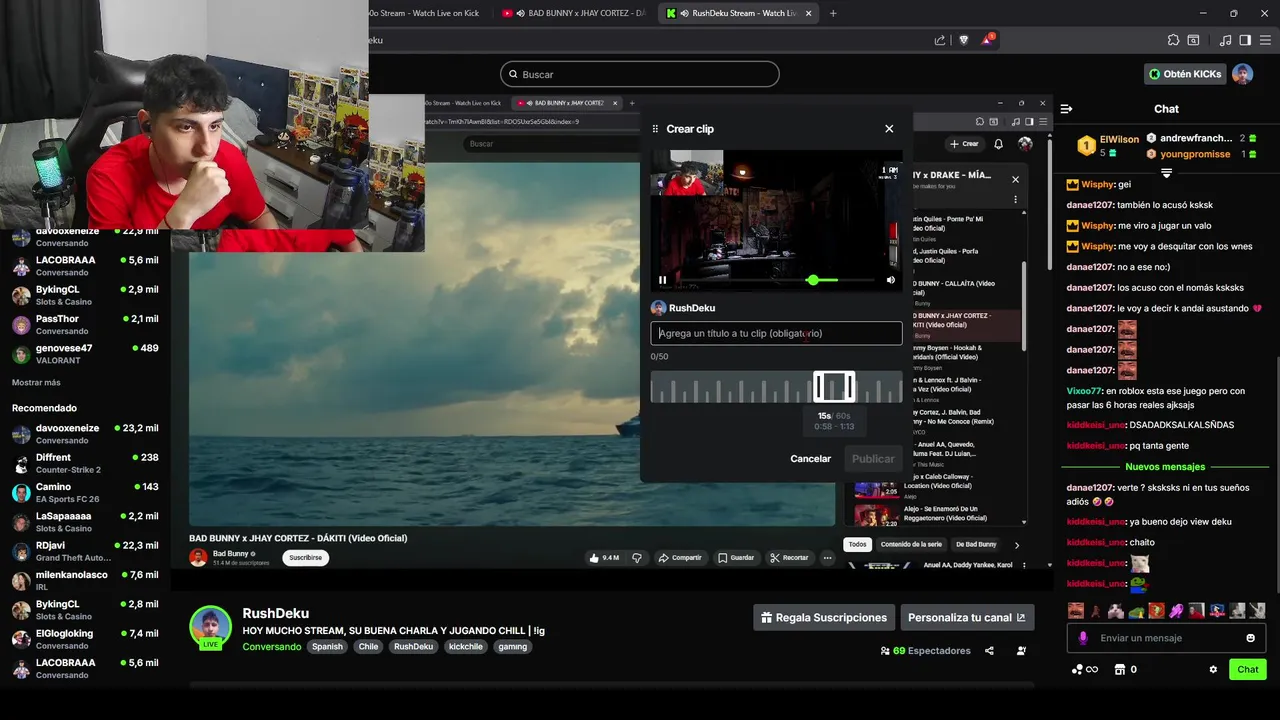Select the Spanish tag

point(327,647)
